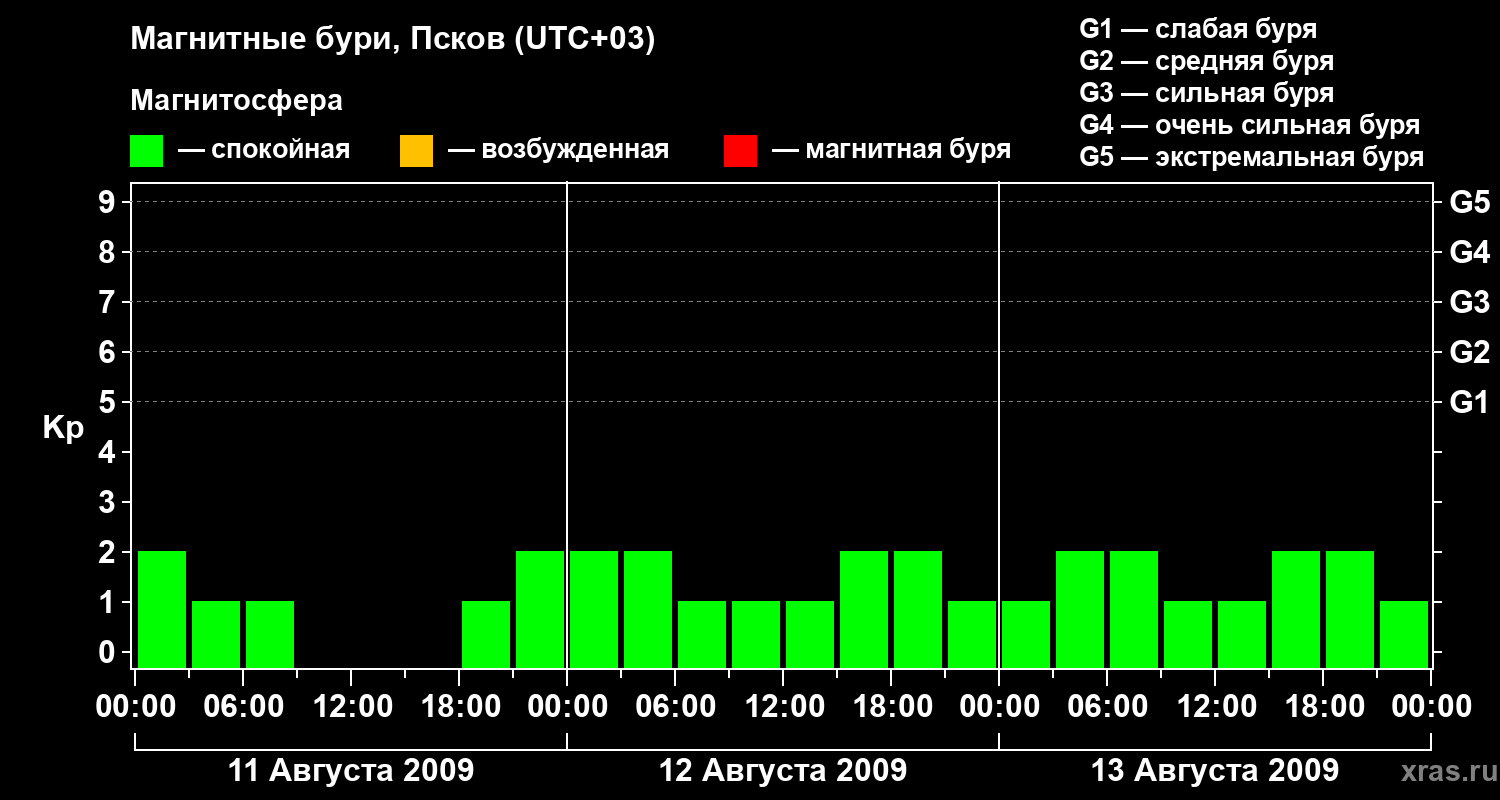This screenshot has width=1500, height=800.
Task: Click the Kp axis value 0
Action: 109,652
